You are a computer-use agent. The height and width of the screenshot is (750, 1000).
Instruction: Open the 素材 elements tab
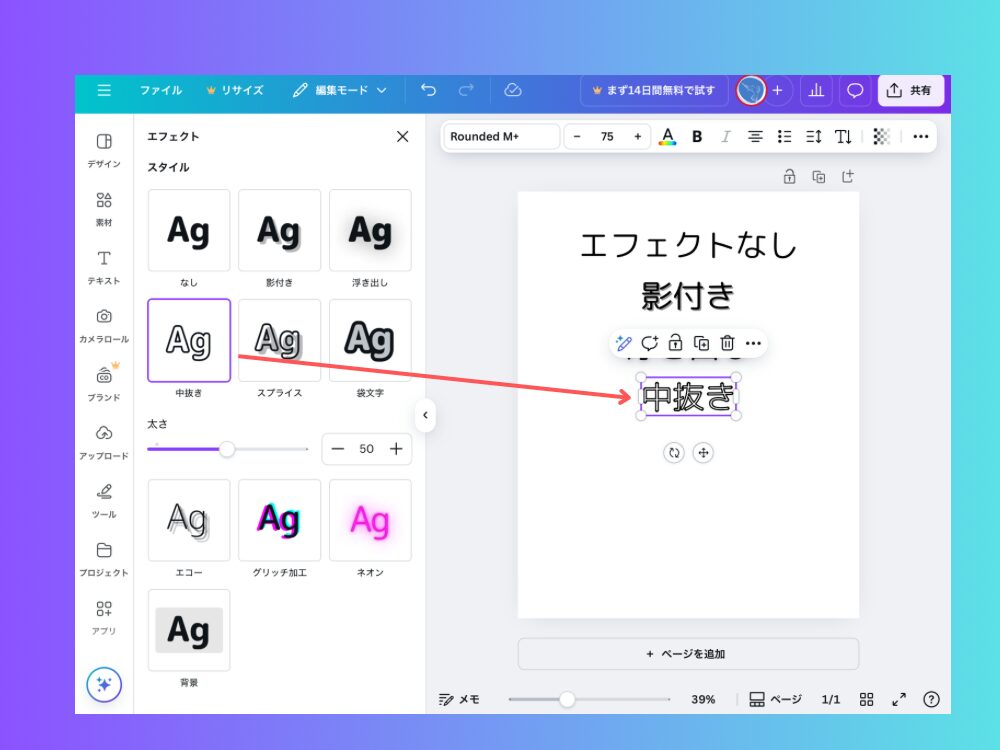104,209
